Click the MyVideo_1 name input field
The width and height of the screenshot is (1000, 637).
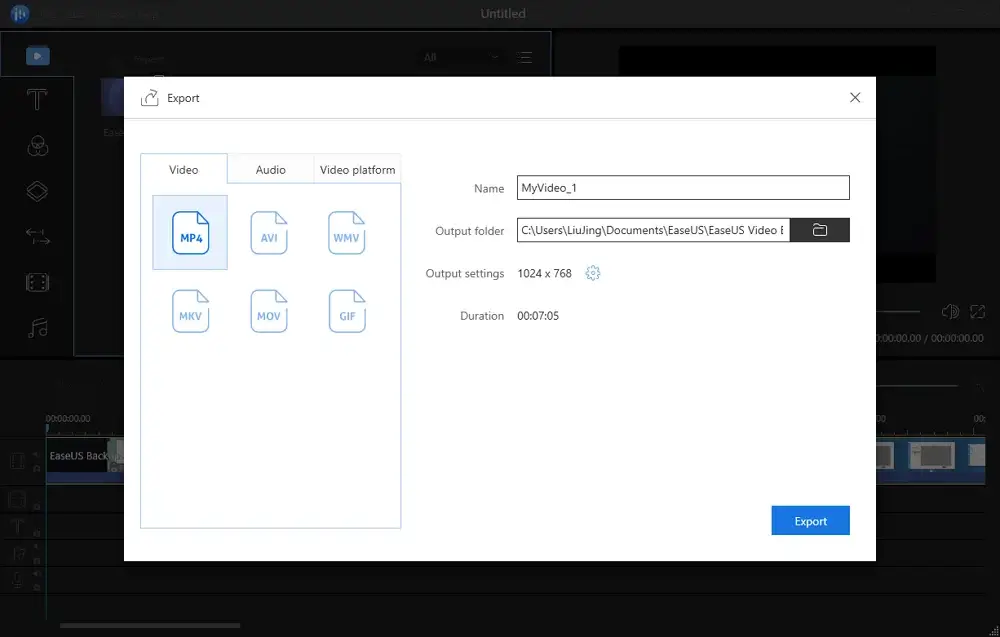point(683,187)
